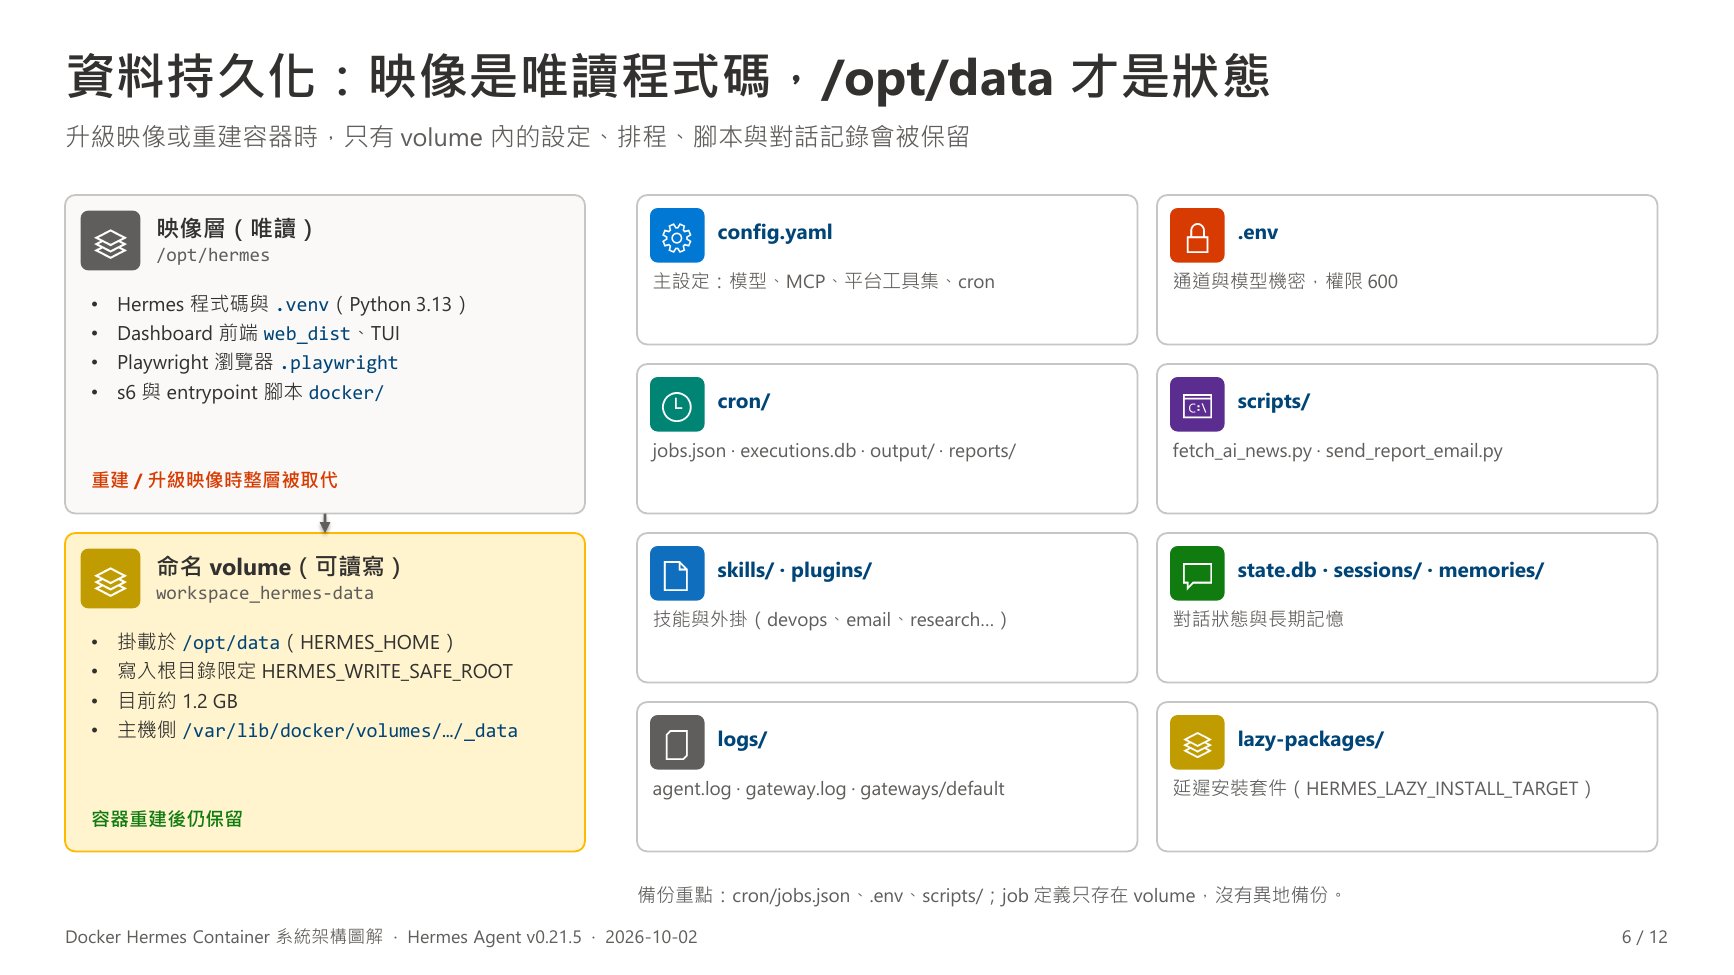This screenshot has height=975, width=1734.
Task: Click the 備份重點 footnote line
Action: [x=990, y=895]
